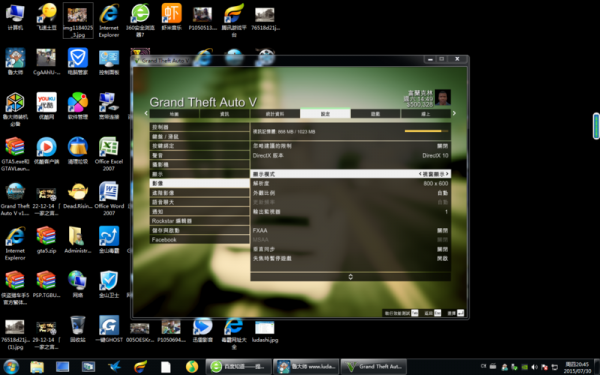
Task: Toggle the FXAA setting
Action: (x=350, y=230)
